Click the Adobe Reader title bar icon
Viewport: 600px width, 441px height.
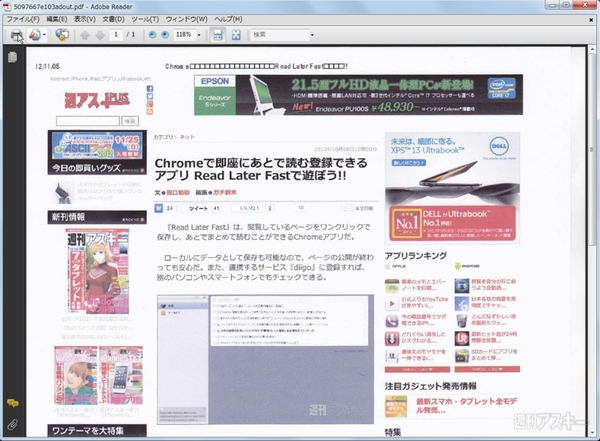pyautogui.click(x=7, y=7)
